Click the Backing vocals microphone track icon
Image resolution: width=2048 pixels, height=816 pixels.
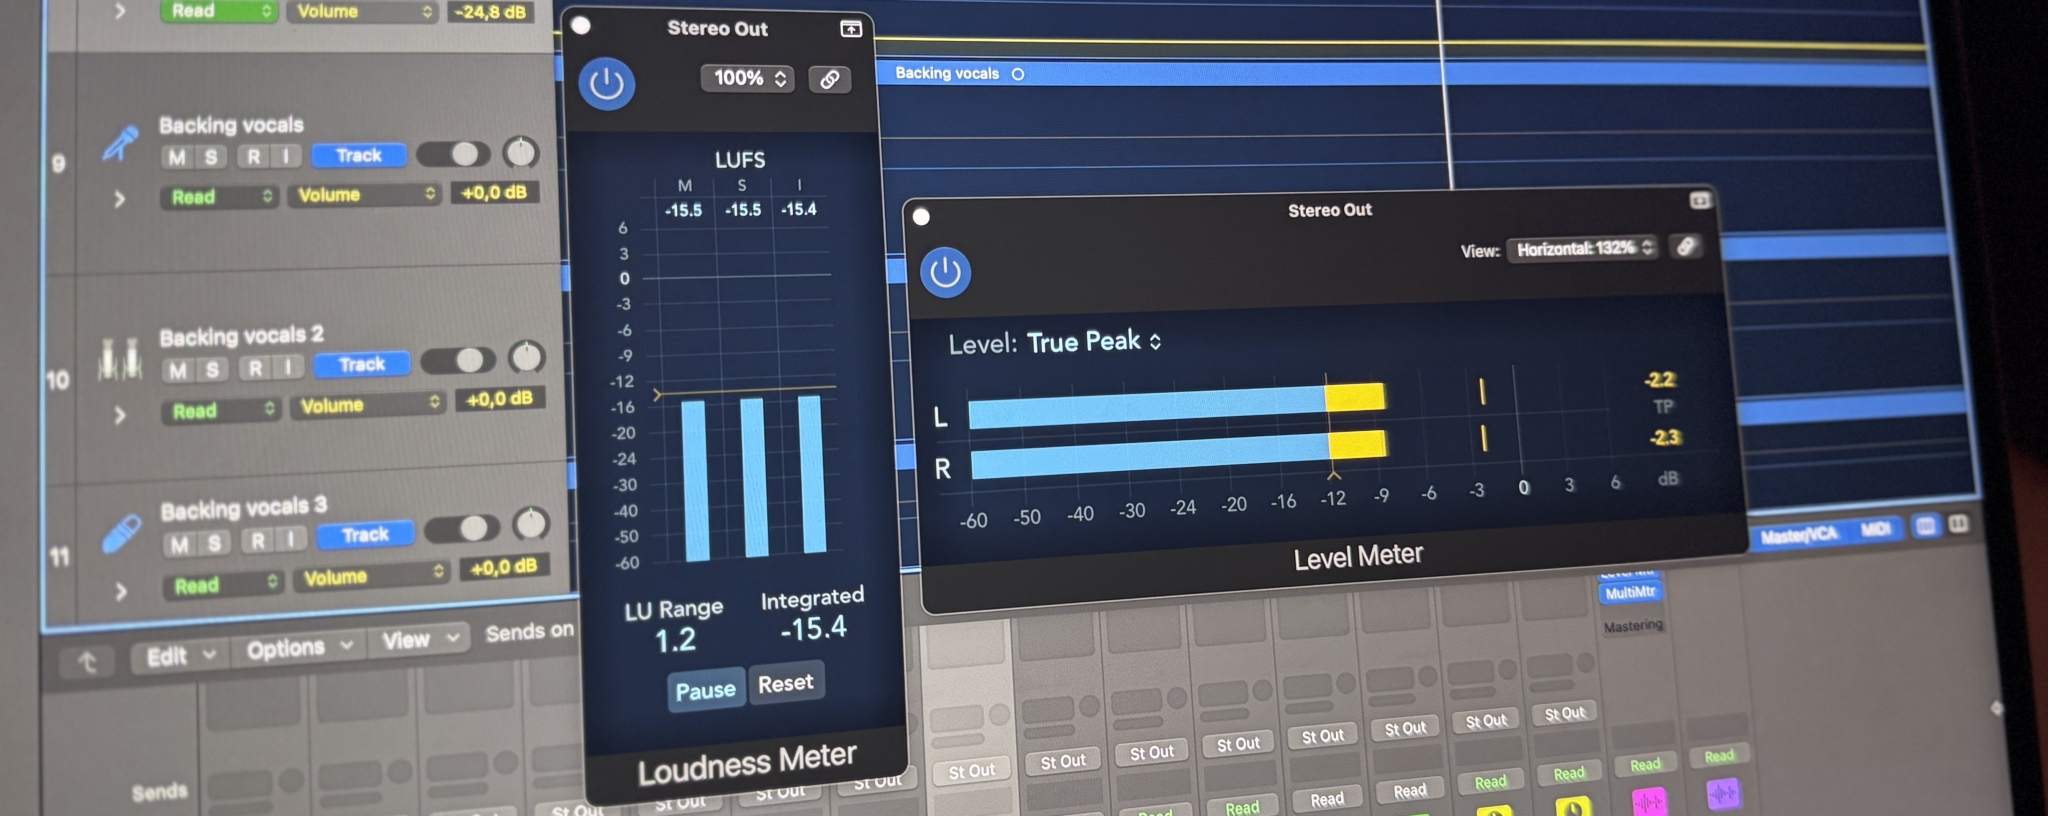coord(120,144)
